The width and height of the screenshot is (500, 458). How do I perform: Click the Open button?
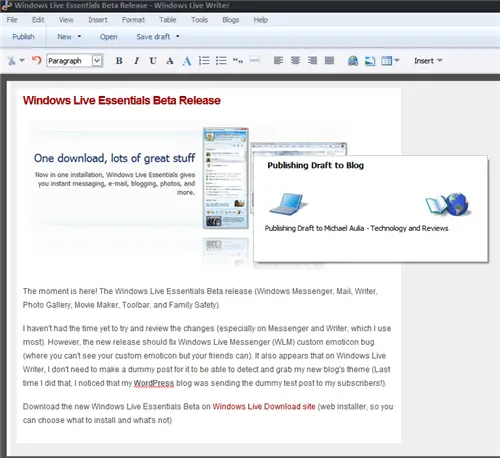109,37
